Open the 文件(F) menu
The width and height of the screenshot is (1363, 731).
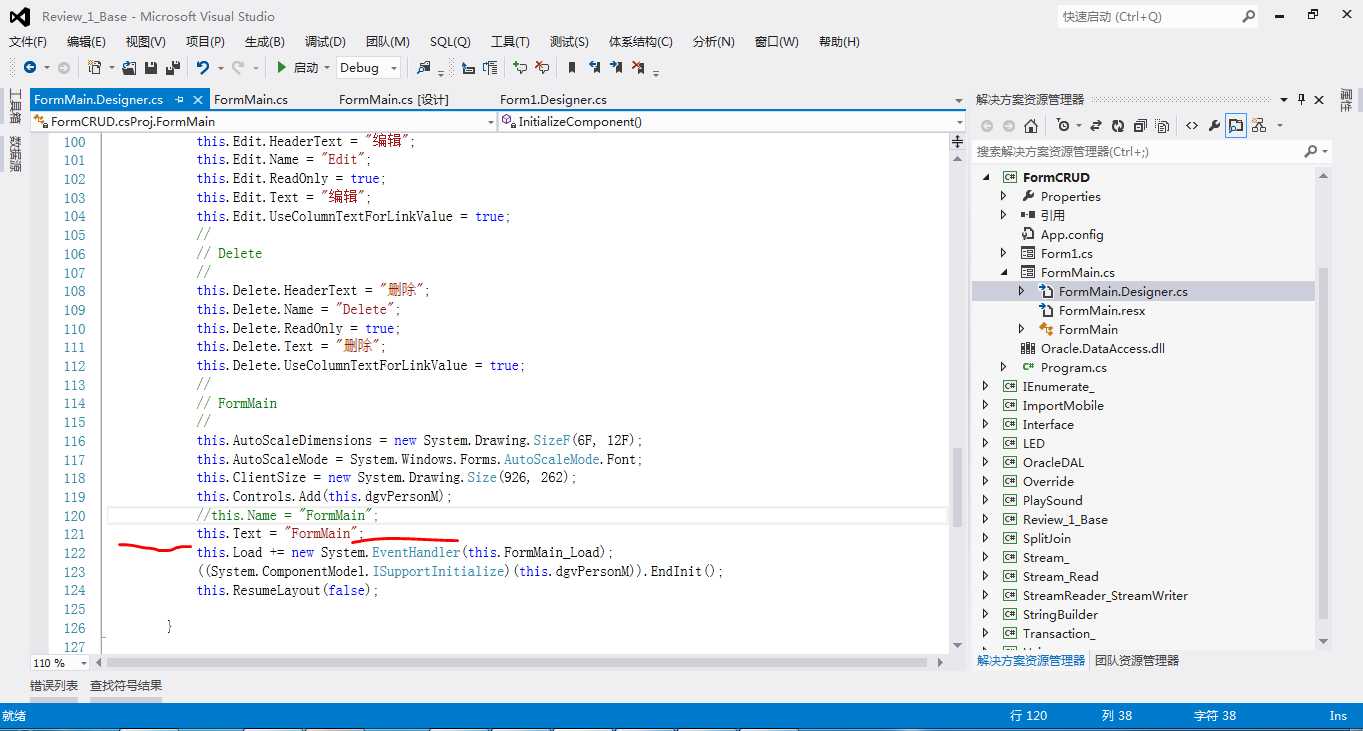coord(28,41)
